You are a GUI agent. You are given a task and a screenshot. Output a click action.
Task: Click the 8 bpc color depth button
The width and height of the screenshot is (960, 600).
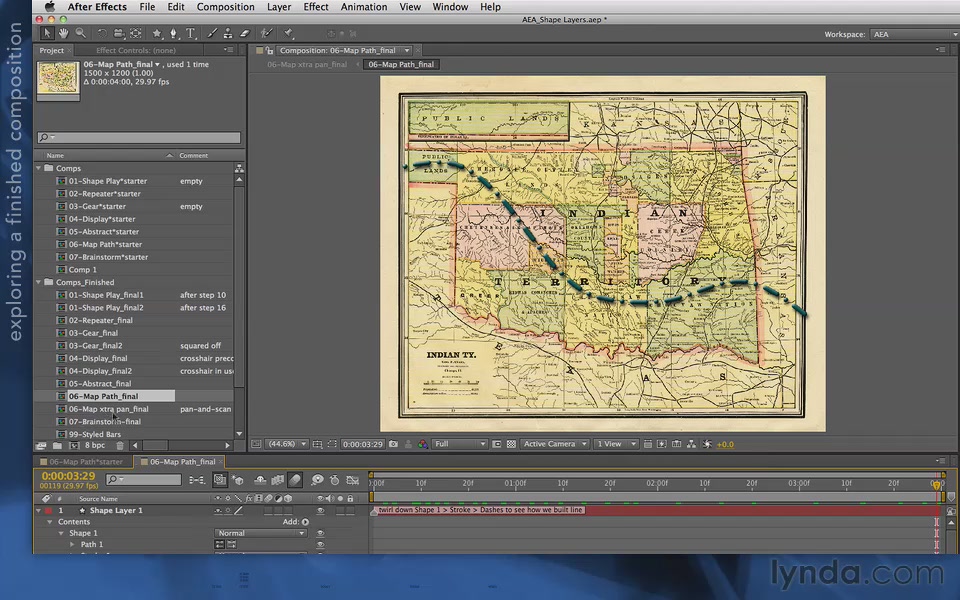coord(95,445)
